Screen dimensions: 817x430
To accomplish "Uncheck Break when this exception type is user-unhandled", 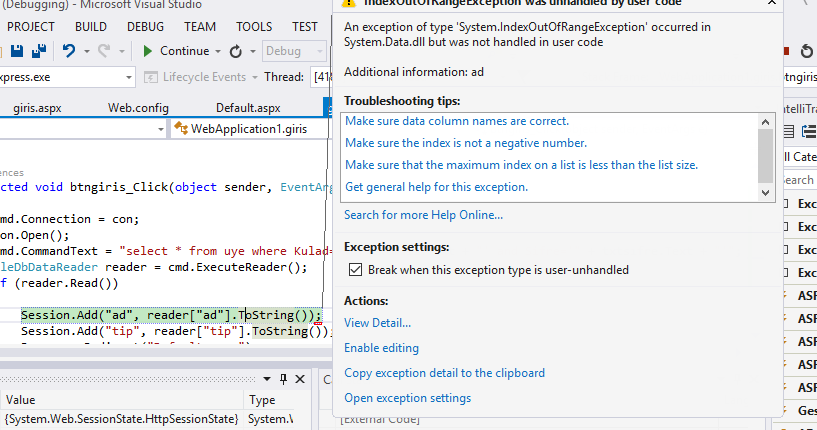I will pyautogui.click(x=355, y=269).
